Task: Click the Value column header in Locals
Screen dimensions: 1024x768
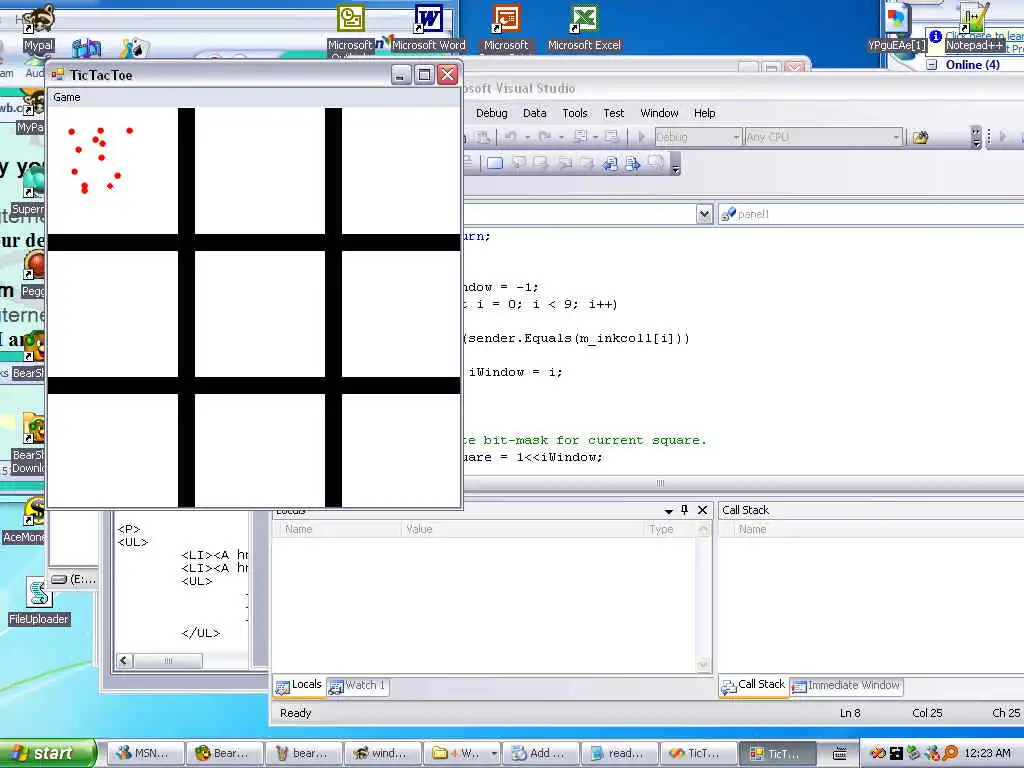Action: coord(522,530)
